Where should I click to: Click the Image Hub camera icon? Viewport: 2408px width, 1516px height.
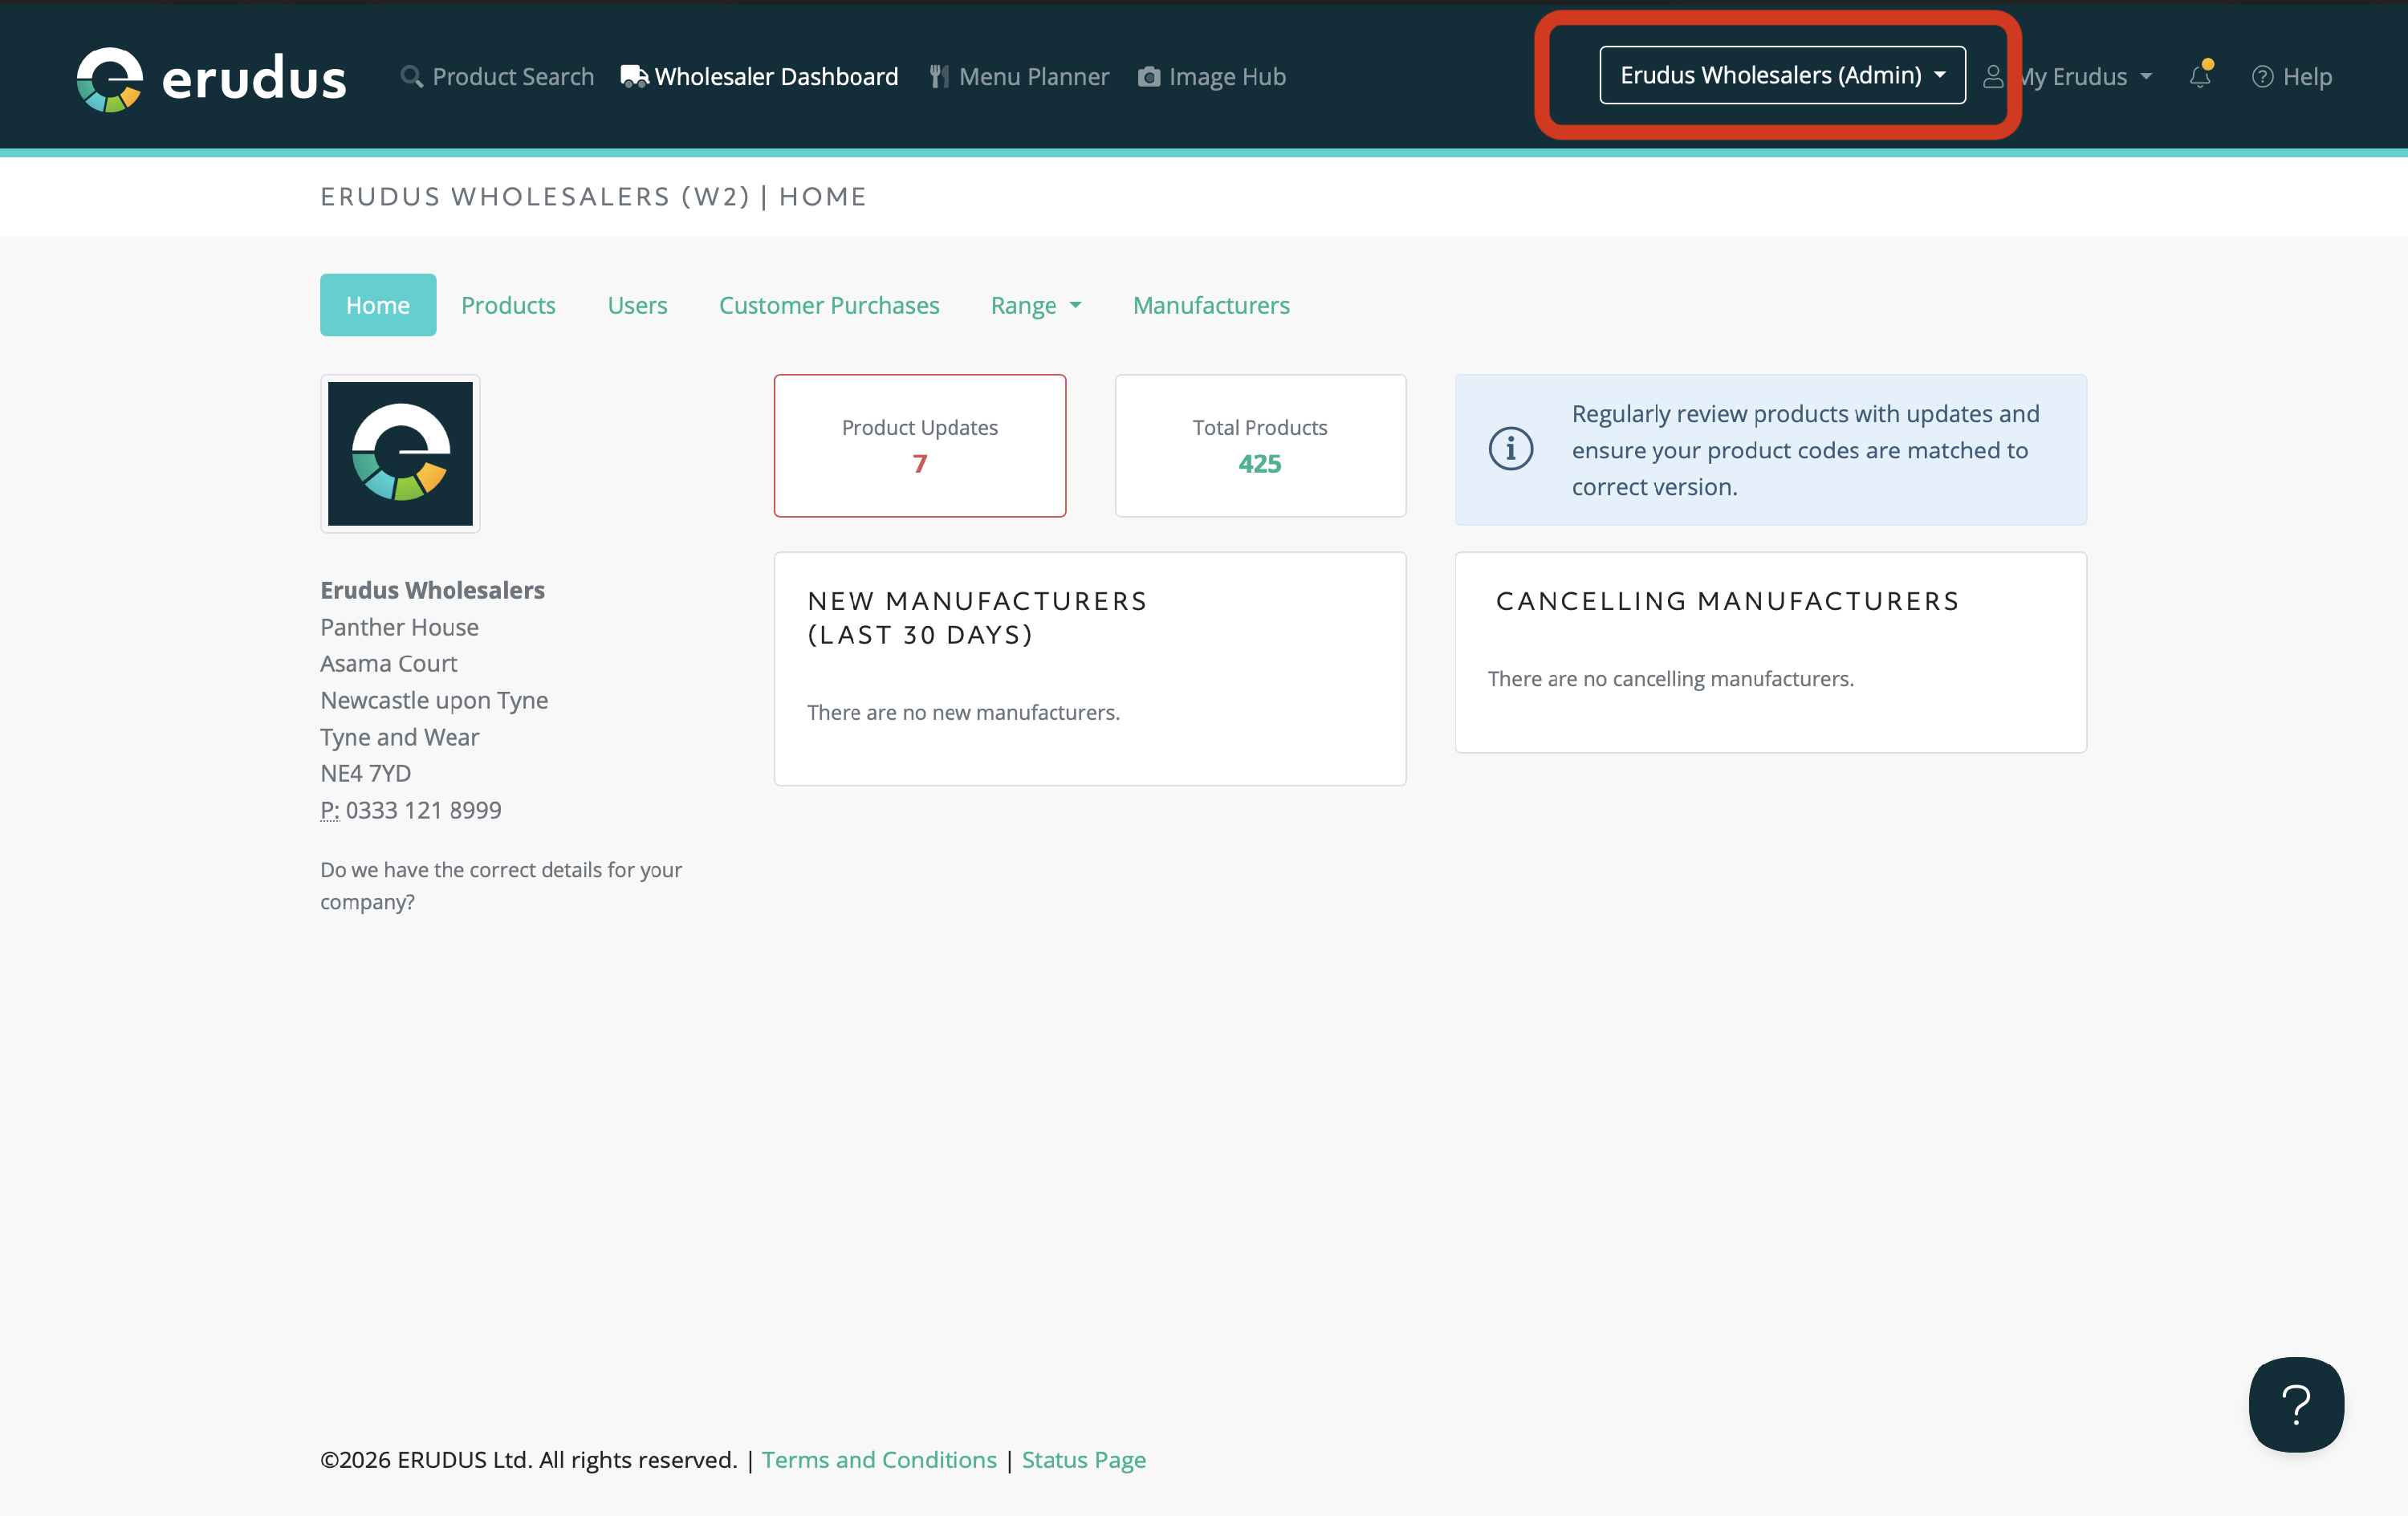1149,76
